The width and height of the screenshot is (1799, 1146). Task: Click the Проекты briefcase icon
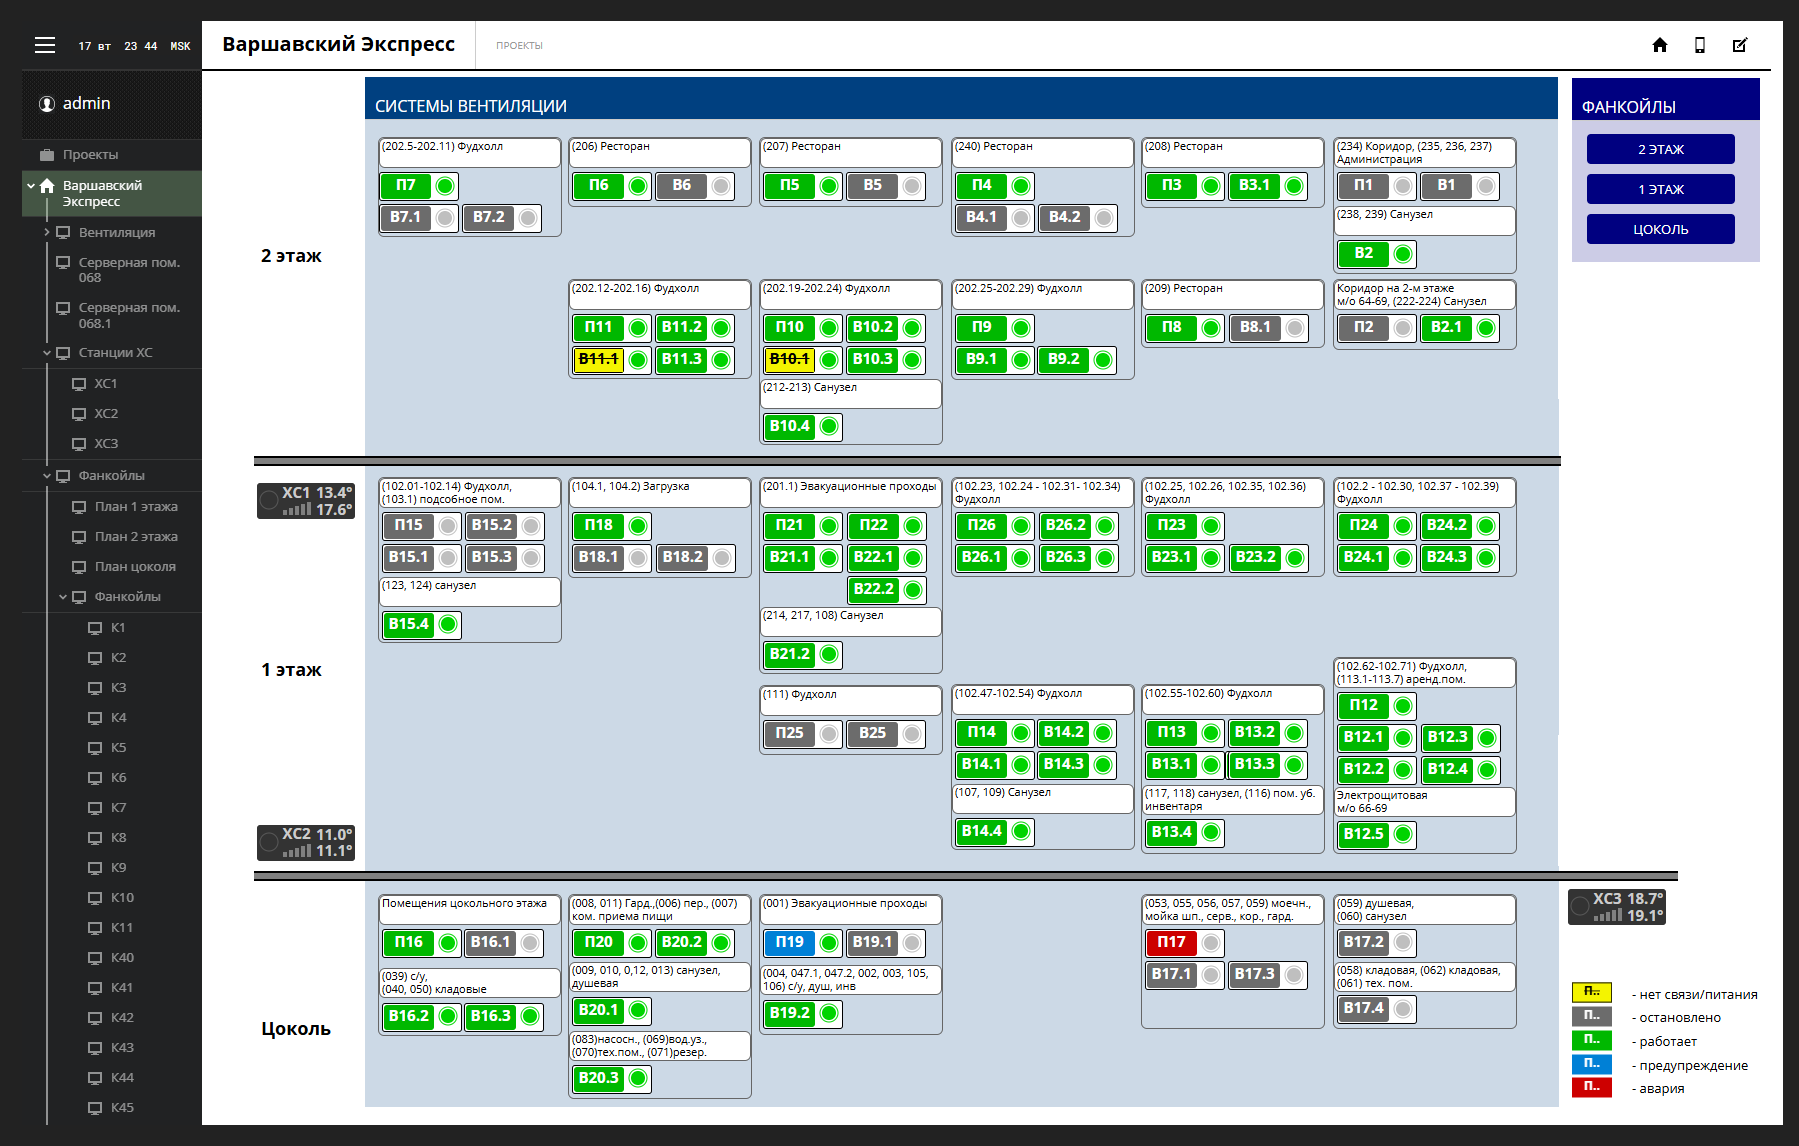coord(47,155)
